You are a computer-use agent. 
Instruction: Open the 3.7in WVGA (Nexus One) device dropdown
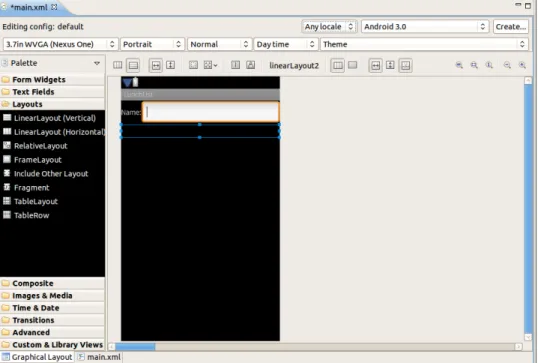60,44
